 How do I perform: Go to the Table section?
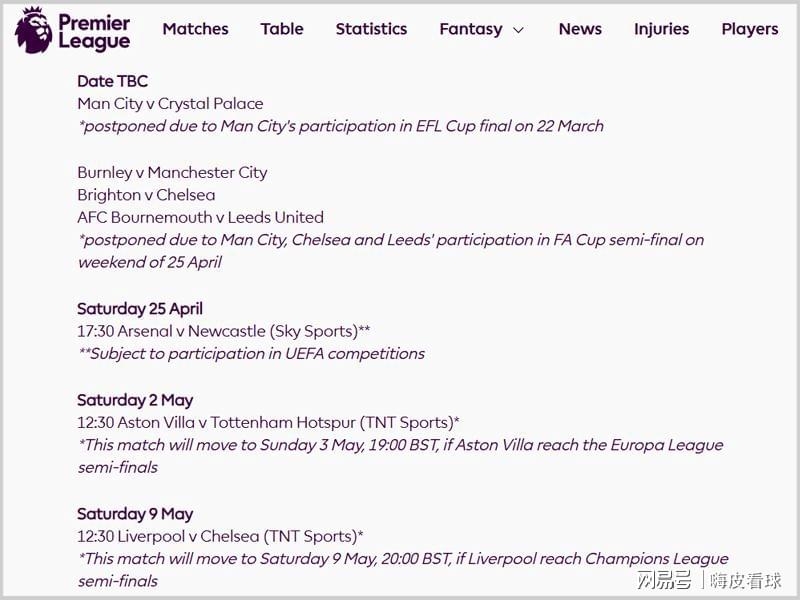pos(282,29)
